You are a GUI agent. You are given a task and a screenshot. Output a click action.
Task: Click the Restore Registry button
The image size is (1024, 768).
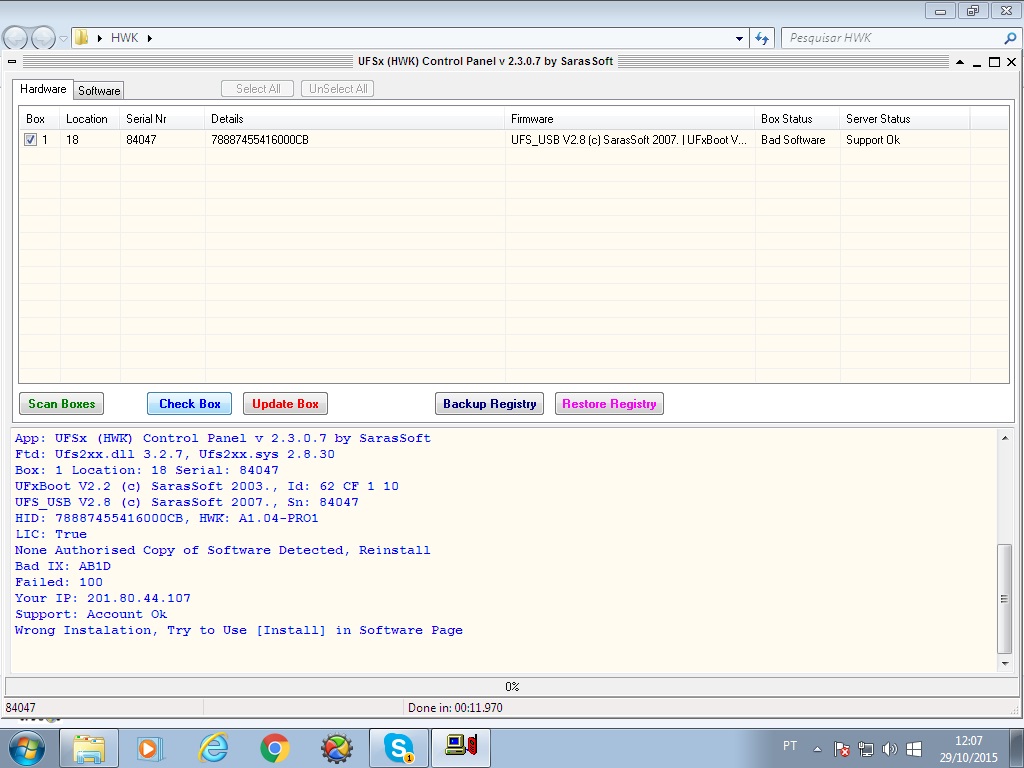tap(609, 404)
